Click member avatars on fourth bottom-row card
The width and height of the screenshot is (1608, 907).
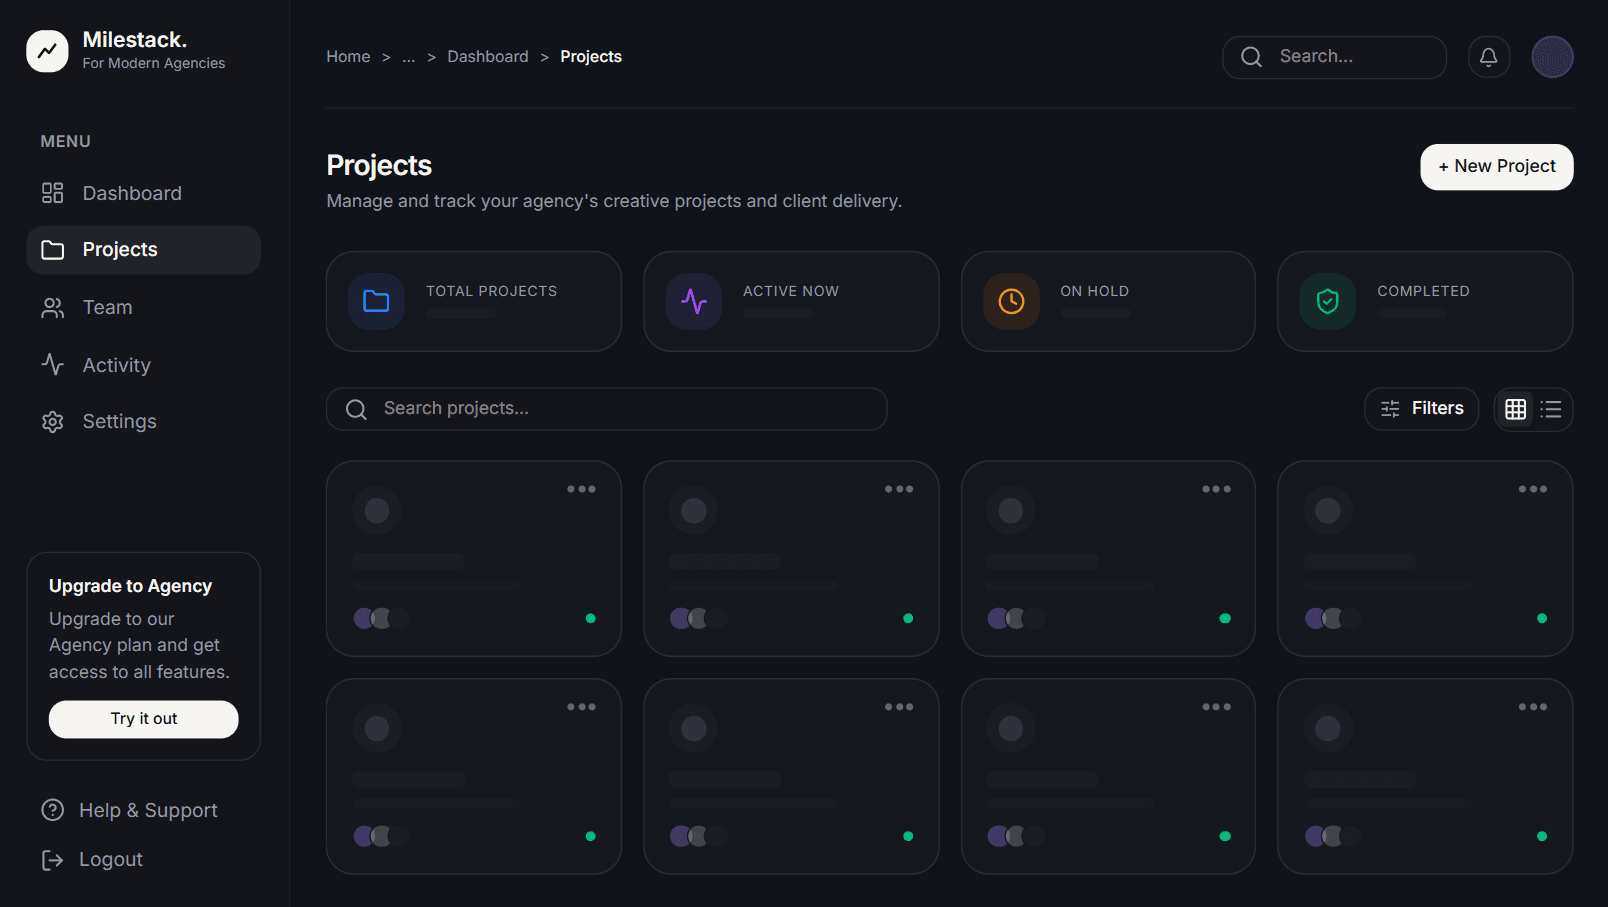[x=1333, y=836]
